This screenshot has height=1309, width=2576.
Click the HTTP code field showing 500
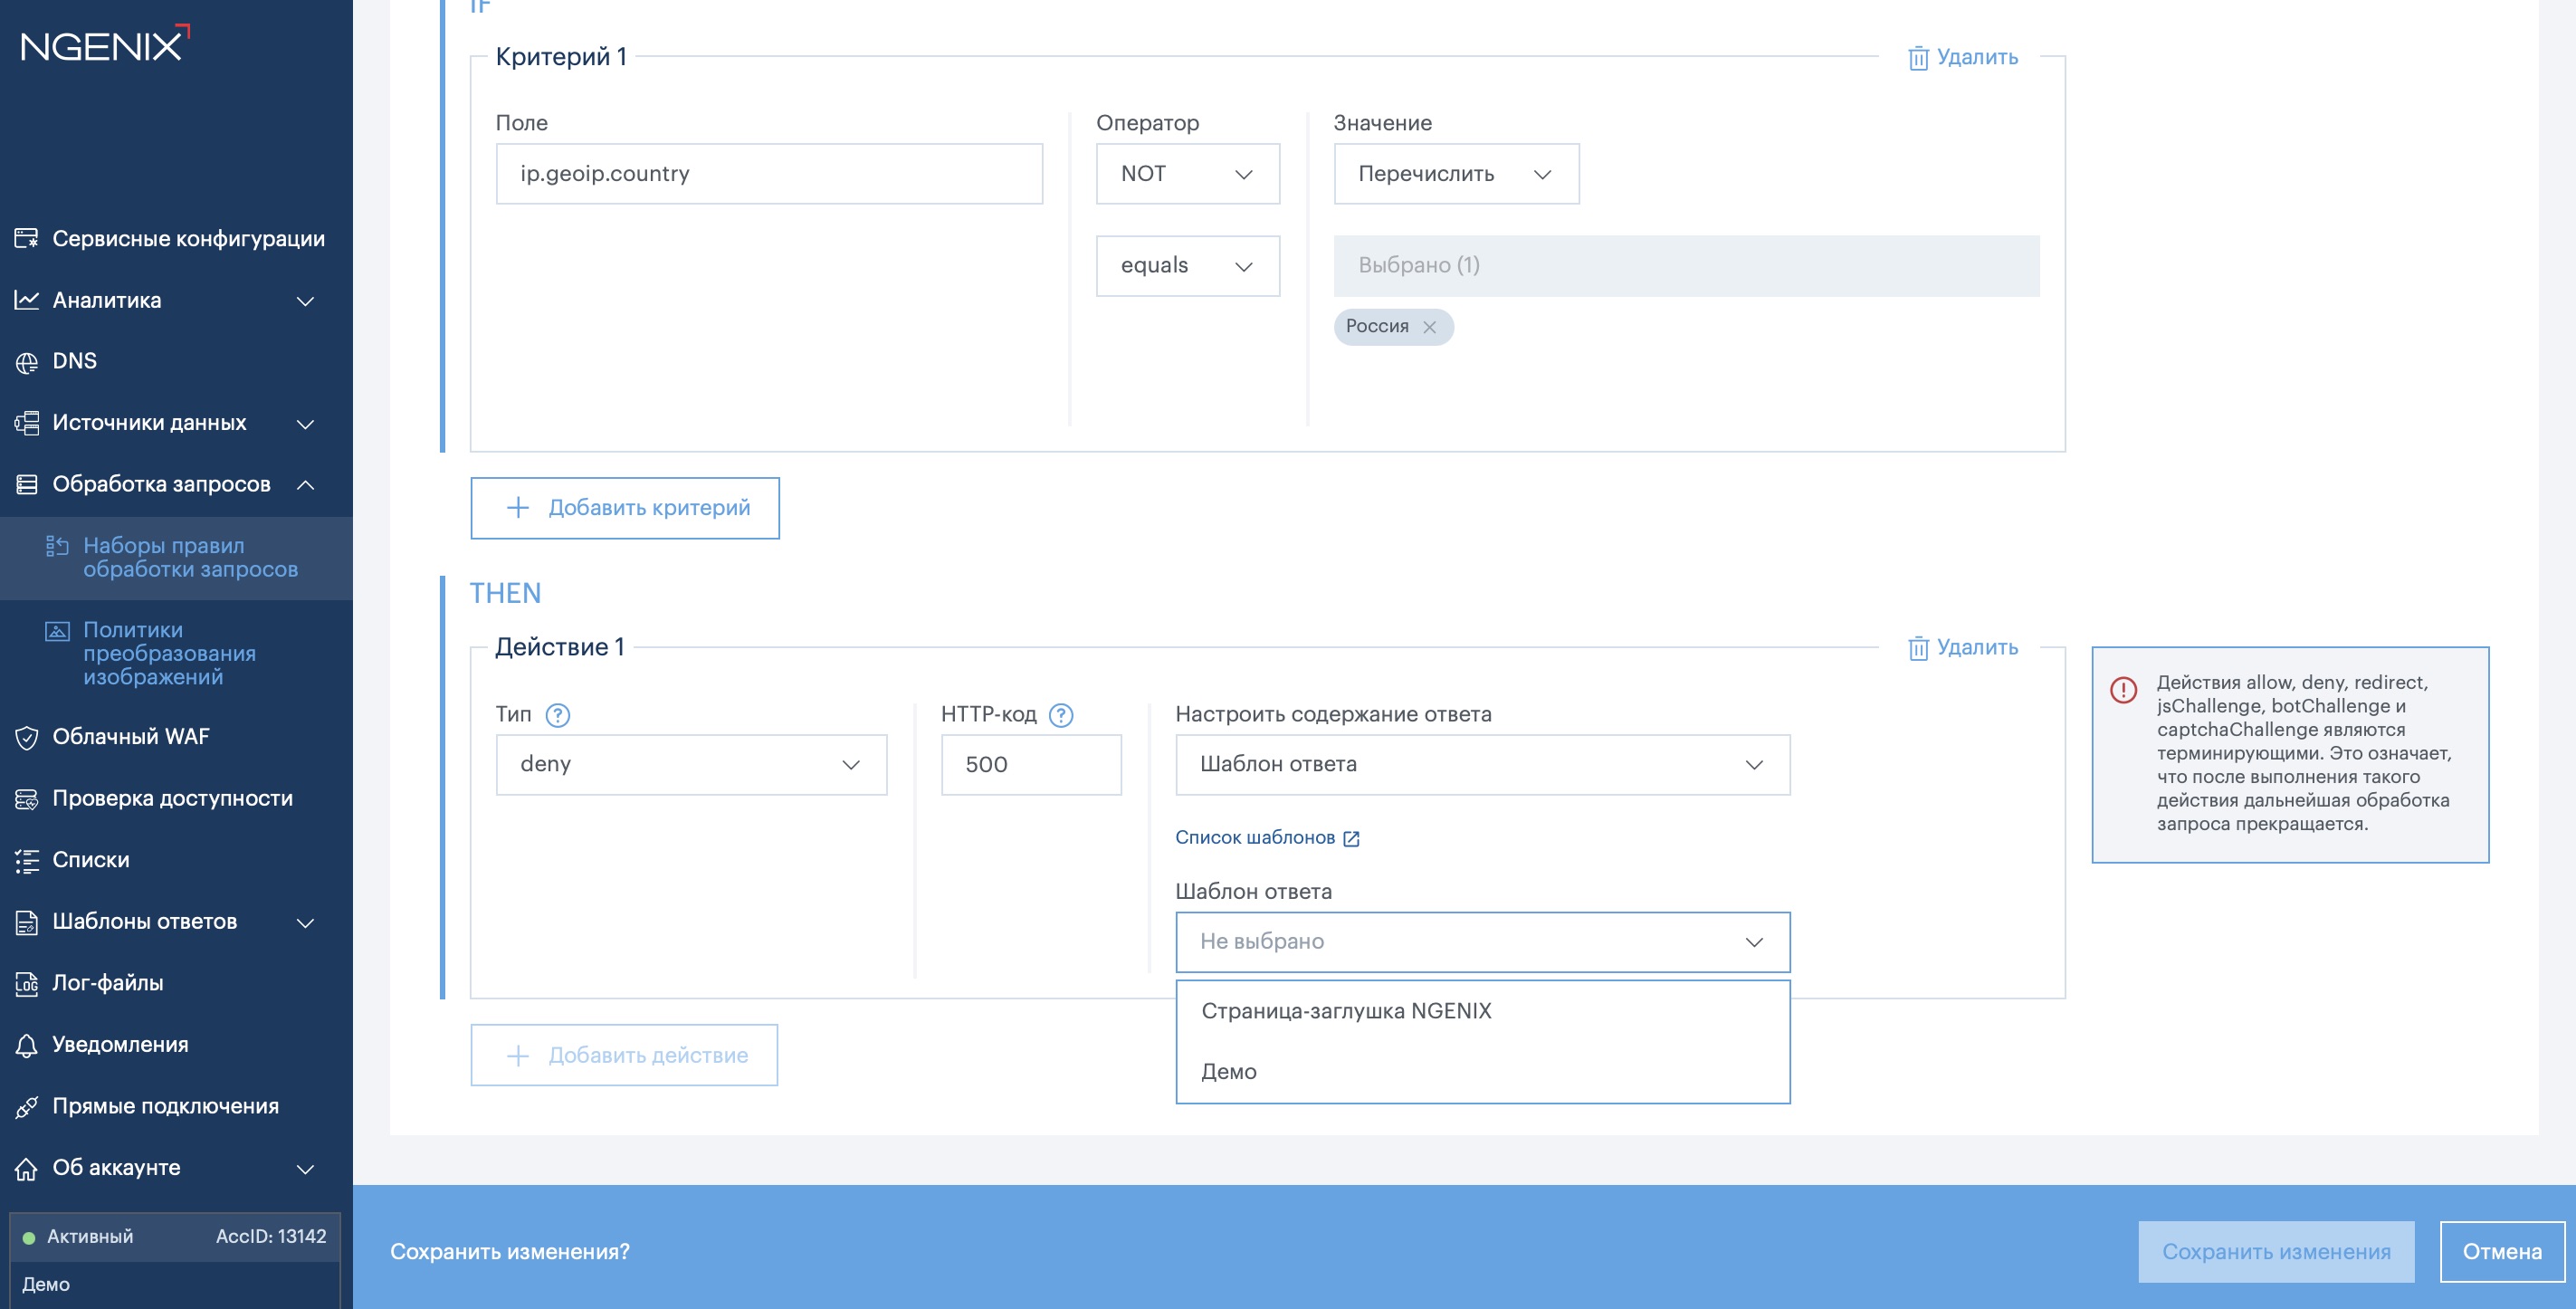point(1030,765)
